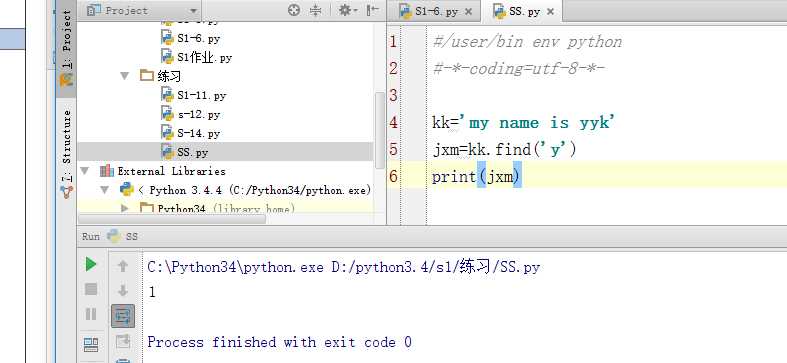Select S1作业.py in the project tree
This screenshot has width=787, height=363.
point(204,57)
